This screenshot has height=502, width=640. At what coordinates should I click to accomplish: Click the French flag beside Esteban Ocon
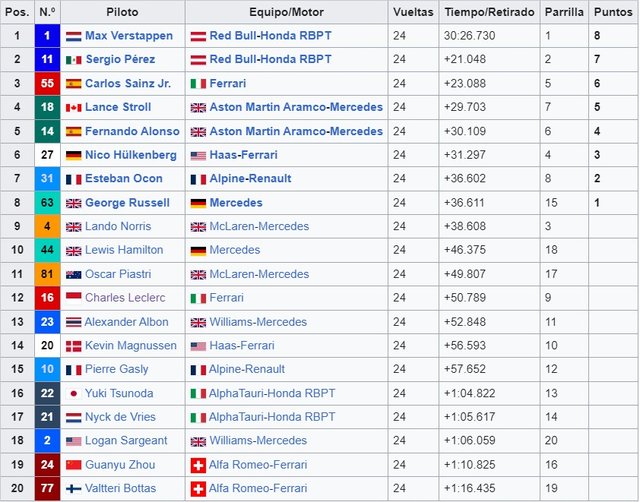tap(73, 179)
